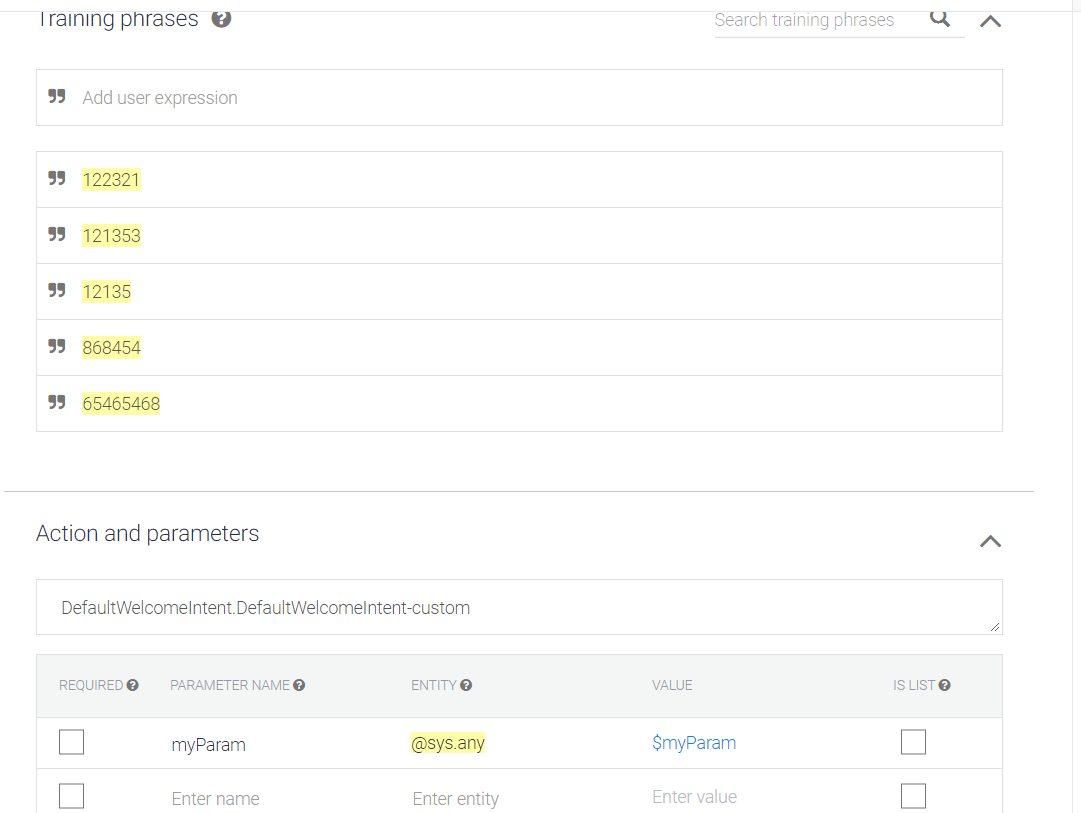Click the myParam parameter name
The image size is (1081, 813).
[x=208, y=745]
